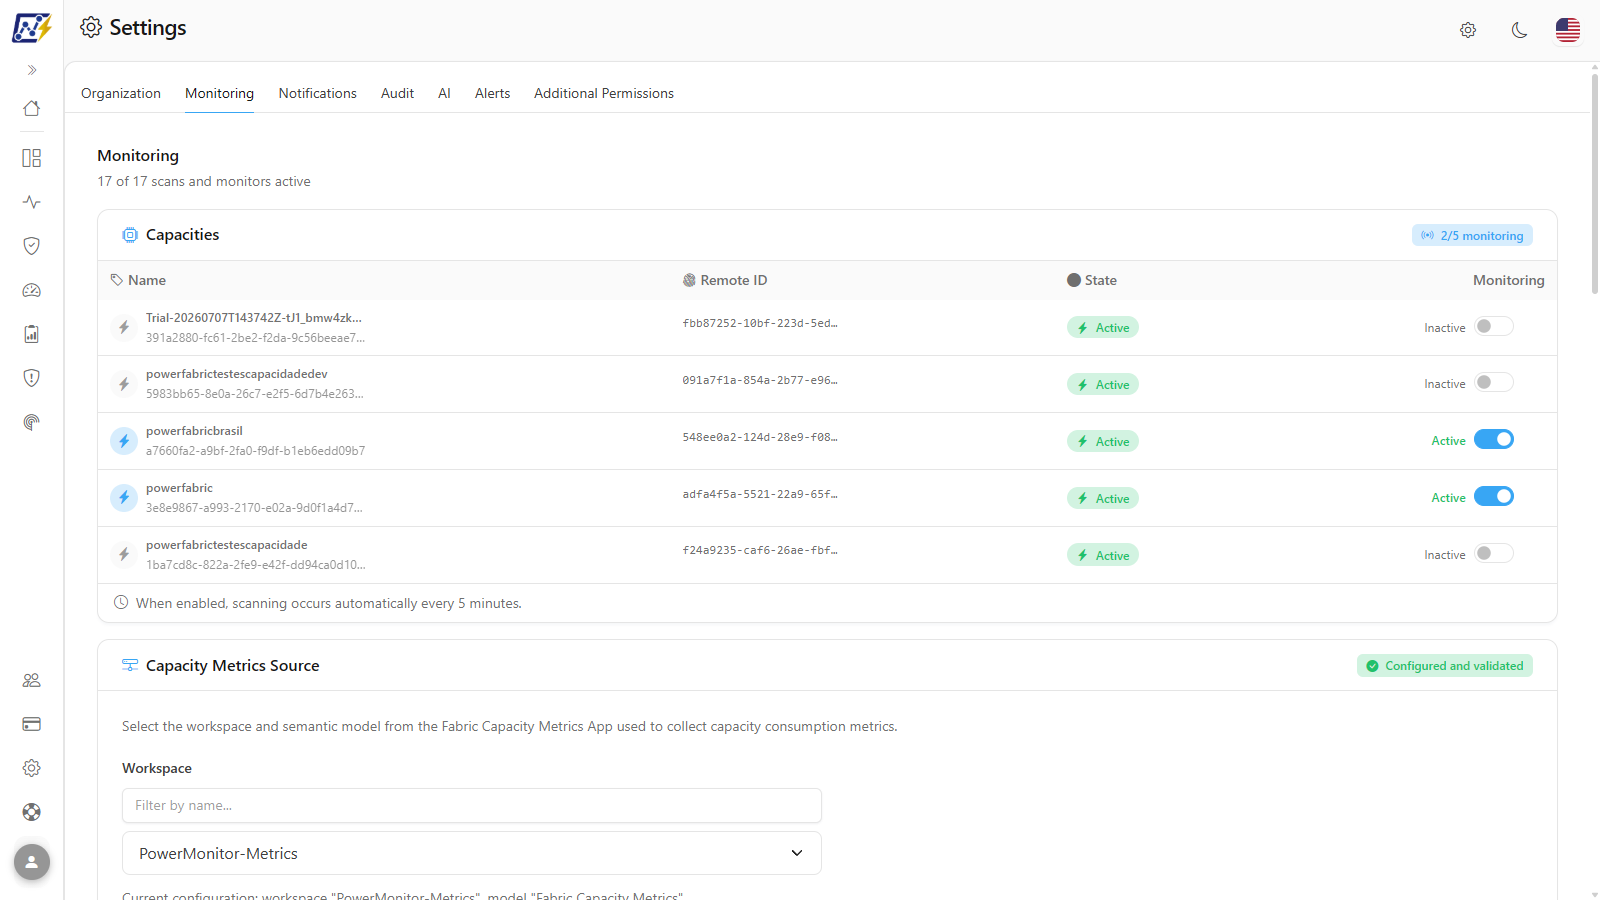Open the gauge speedometer icon in the sidebar
Viewport: 1600px width, 900px height.
point(32,290)
